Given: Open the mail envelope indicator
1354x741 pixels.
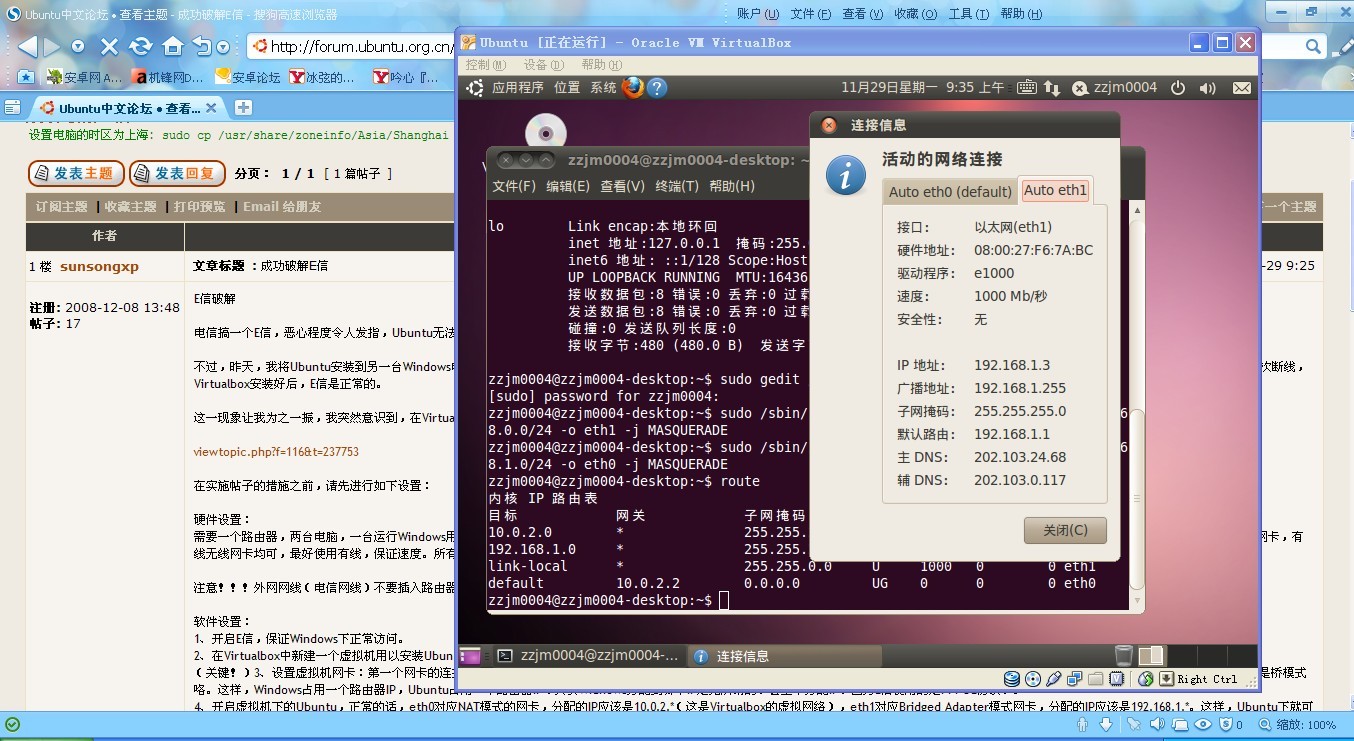Looking at the screenshot, I should coord(1242,88).
